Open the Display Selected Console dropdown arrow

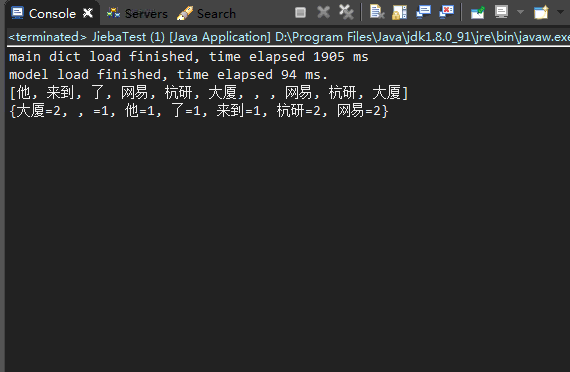pos(520,12)
